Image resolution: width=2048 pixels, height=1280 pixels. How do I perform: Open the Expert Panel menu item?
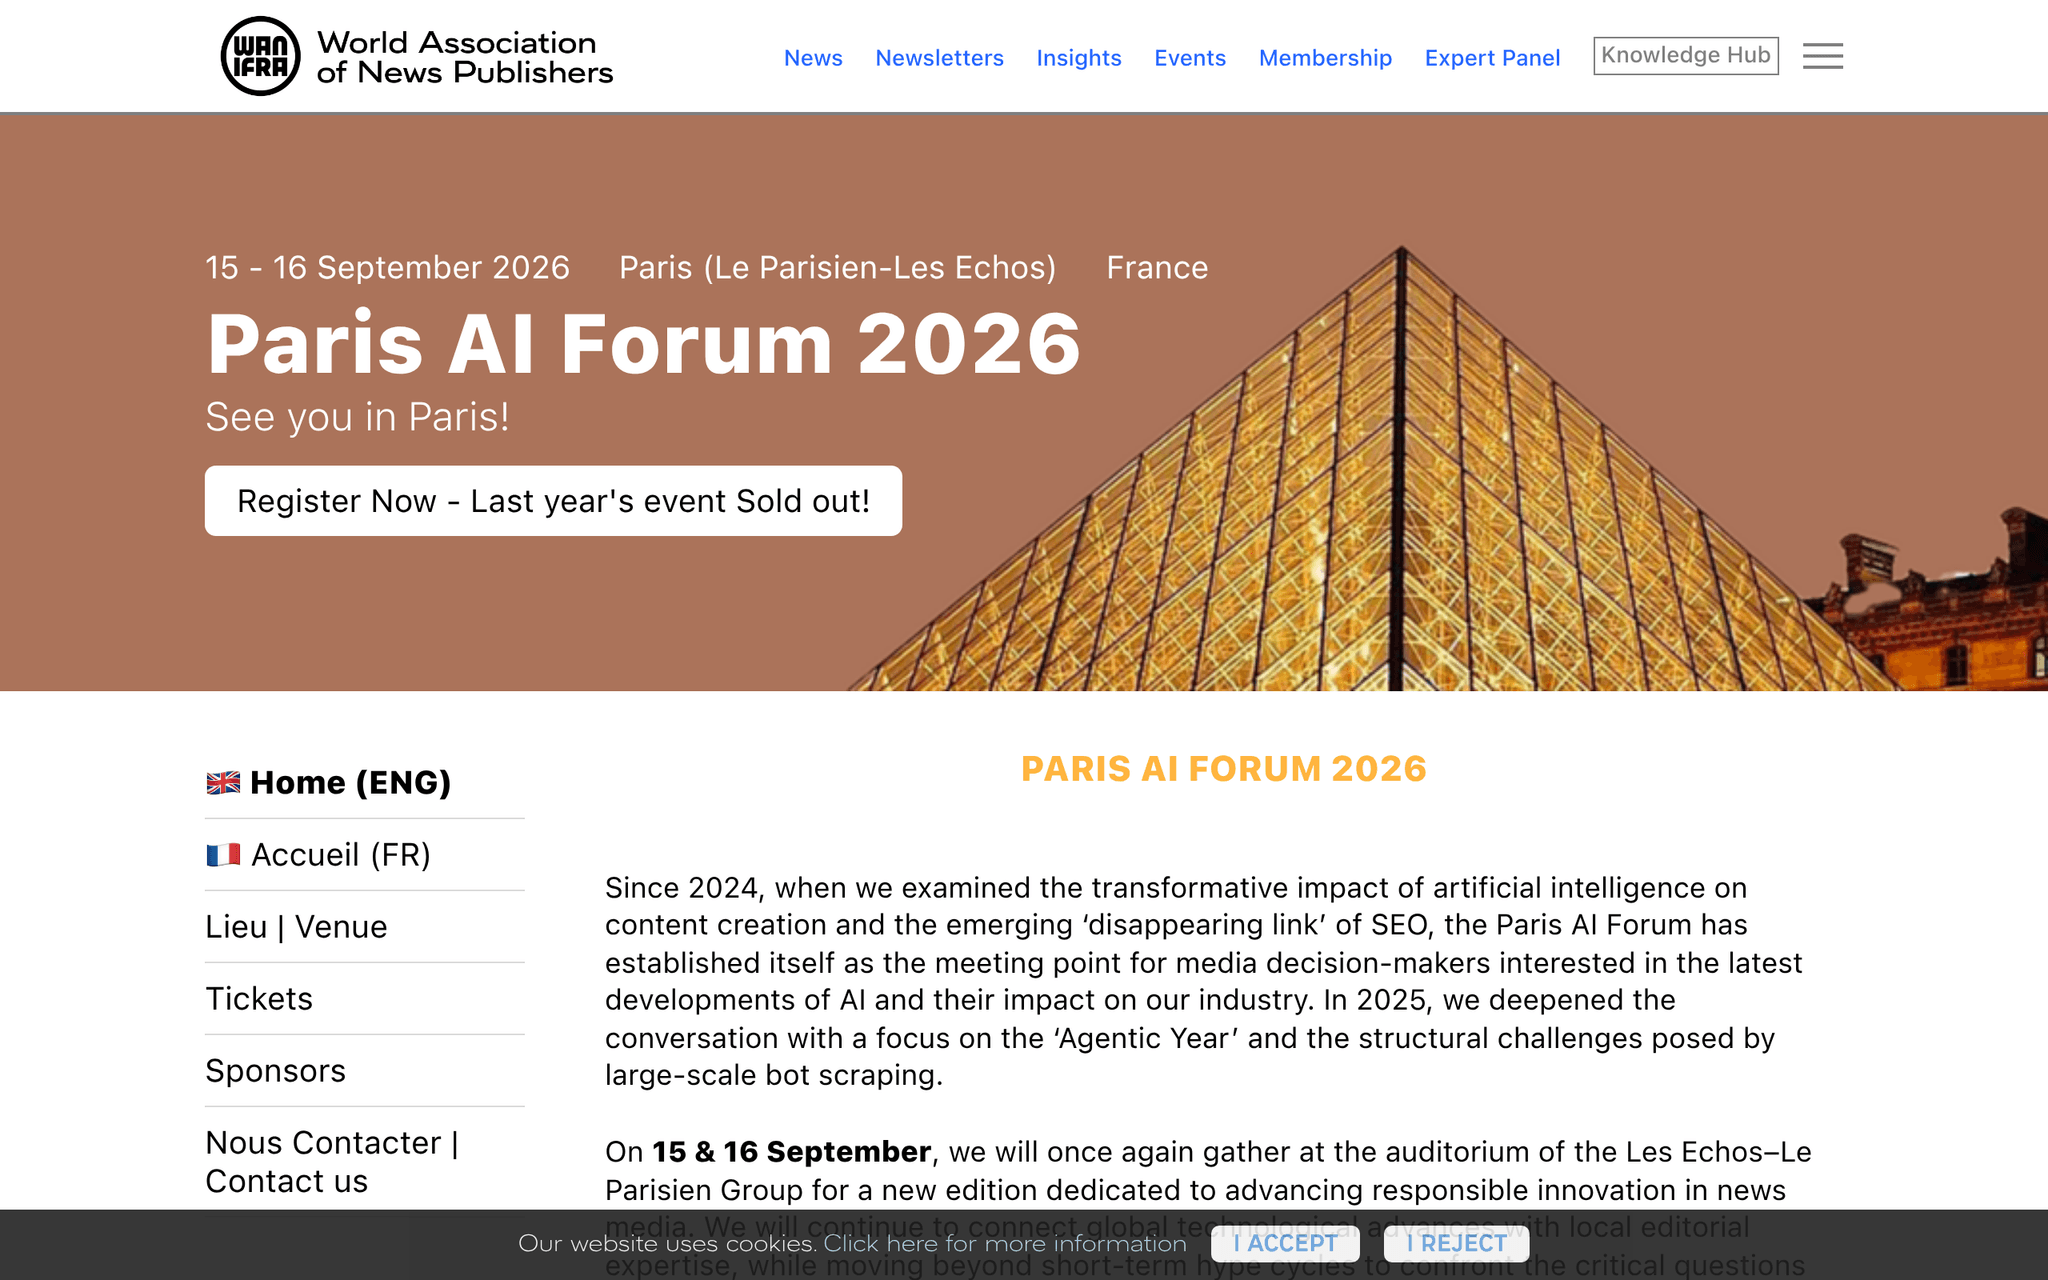[x=1492, y=58]
